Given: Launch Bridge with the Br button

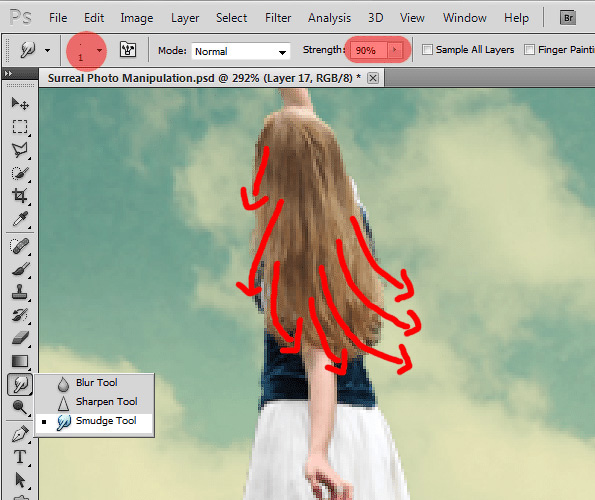Looking at the screenshot, I should (x=568, y=18).
